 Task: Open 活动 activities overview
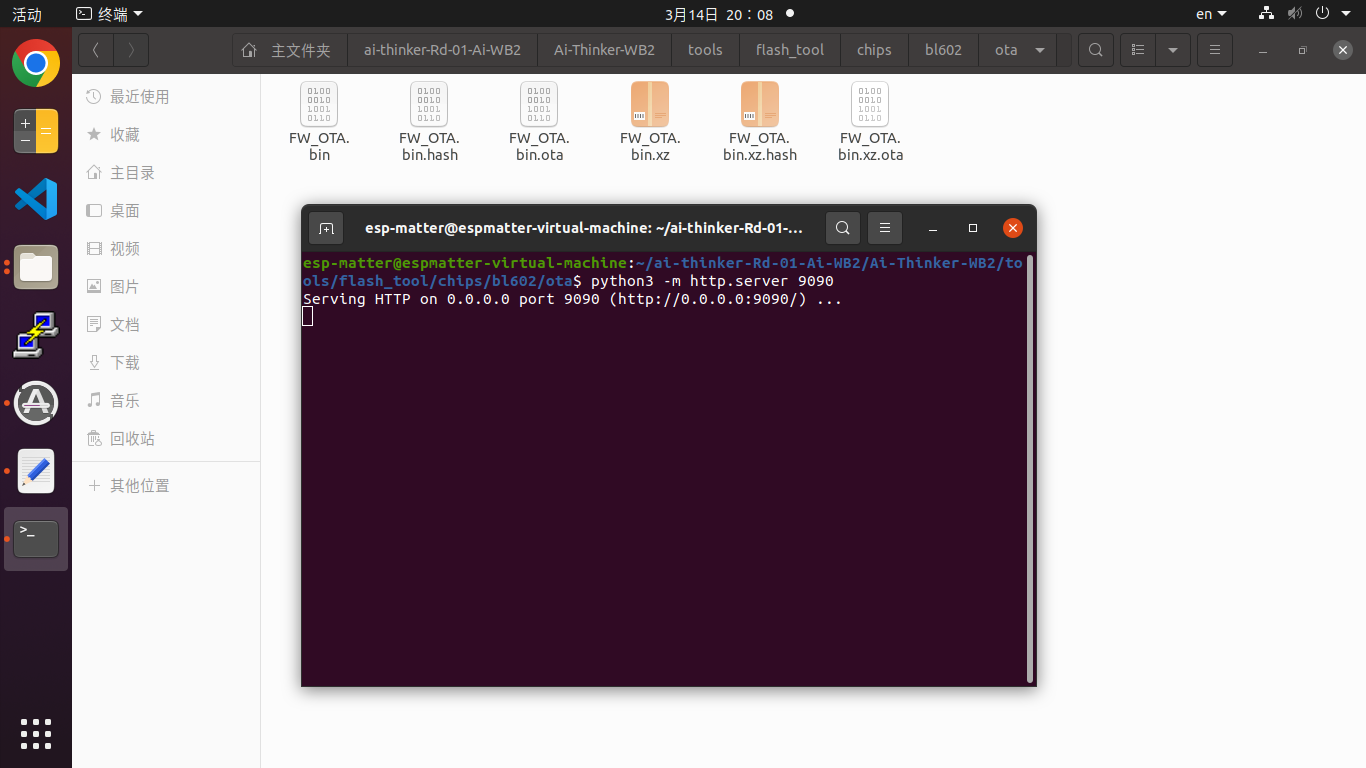pyautogui.click(x=27, y=14)
